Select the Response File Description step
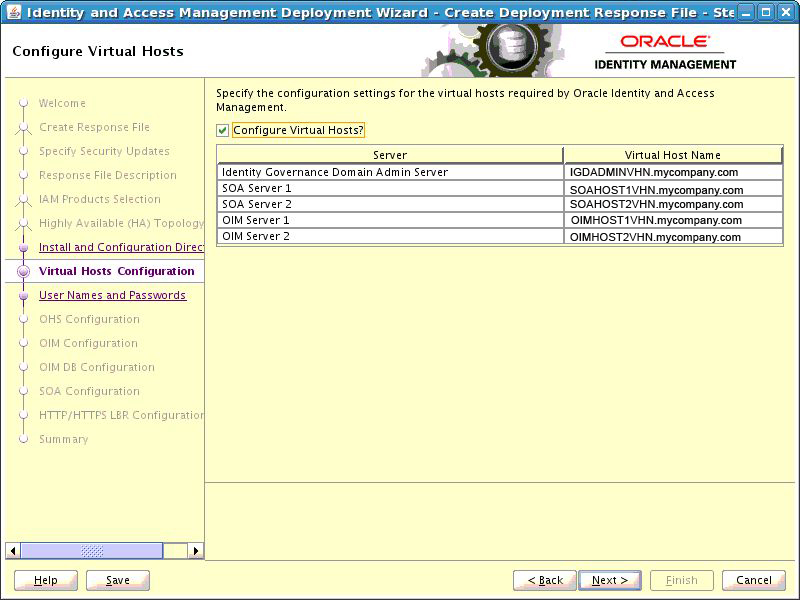This screenshot has height=600, width=800. (108, 175)
